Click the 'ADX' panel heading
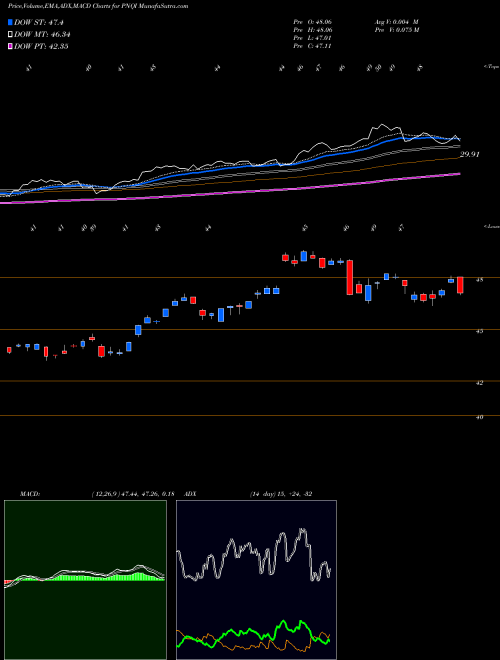 [x=191, y=494]
